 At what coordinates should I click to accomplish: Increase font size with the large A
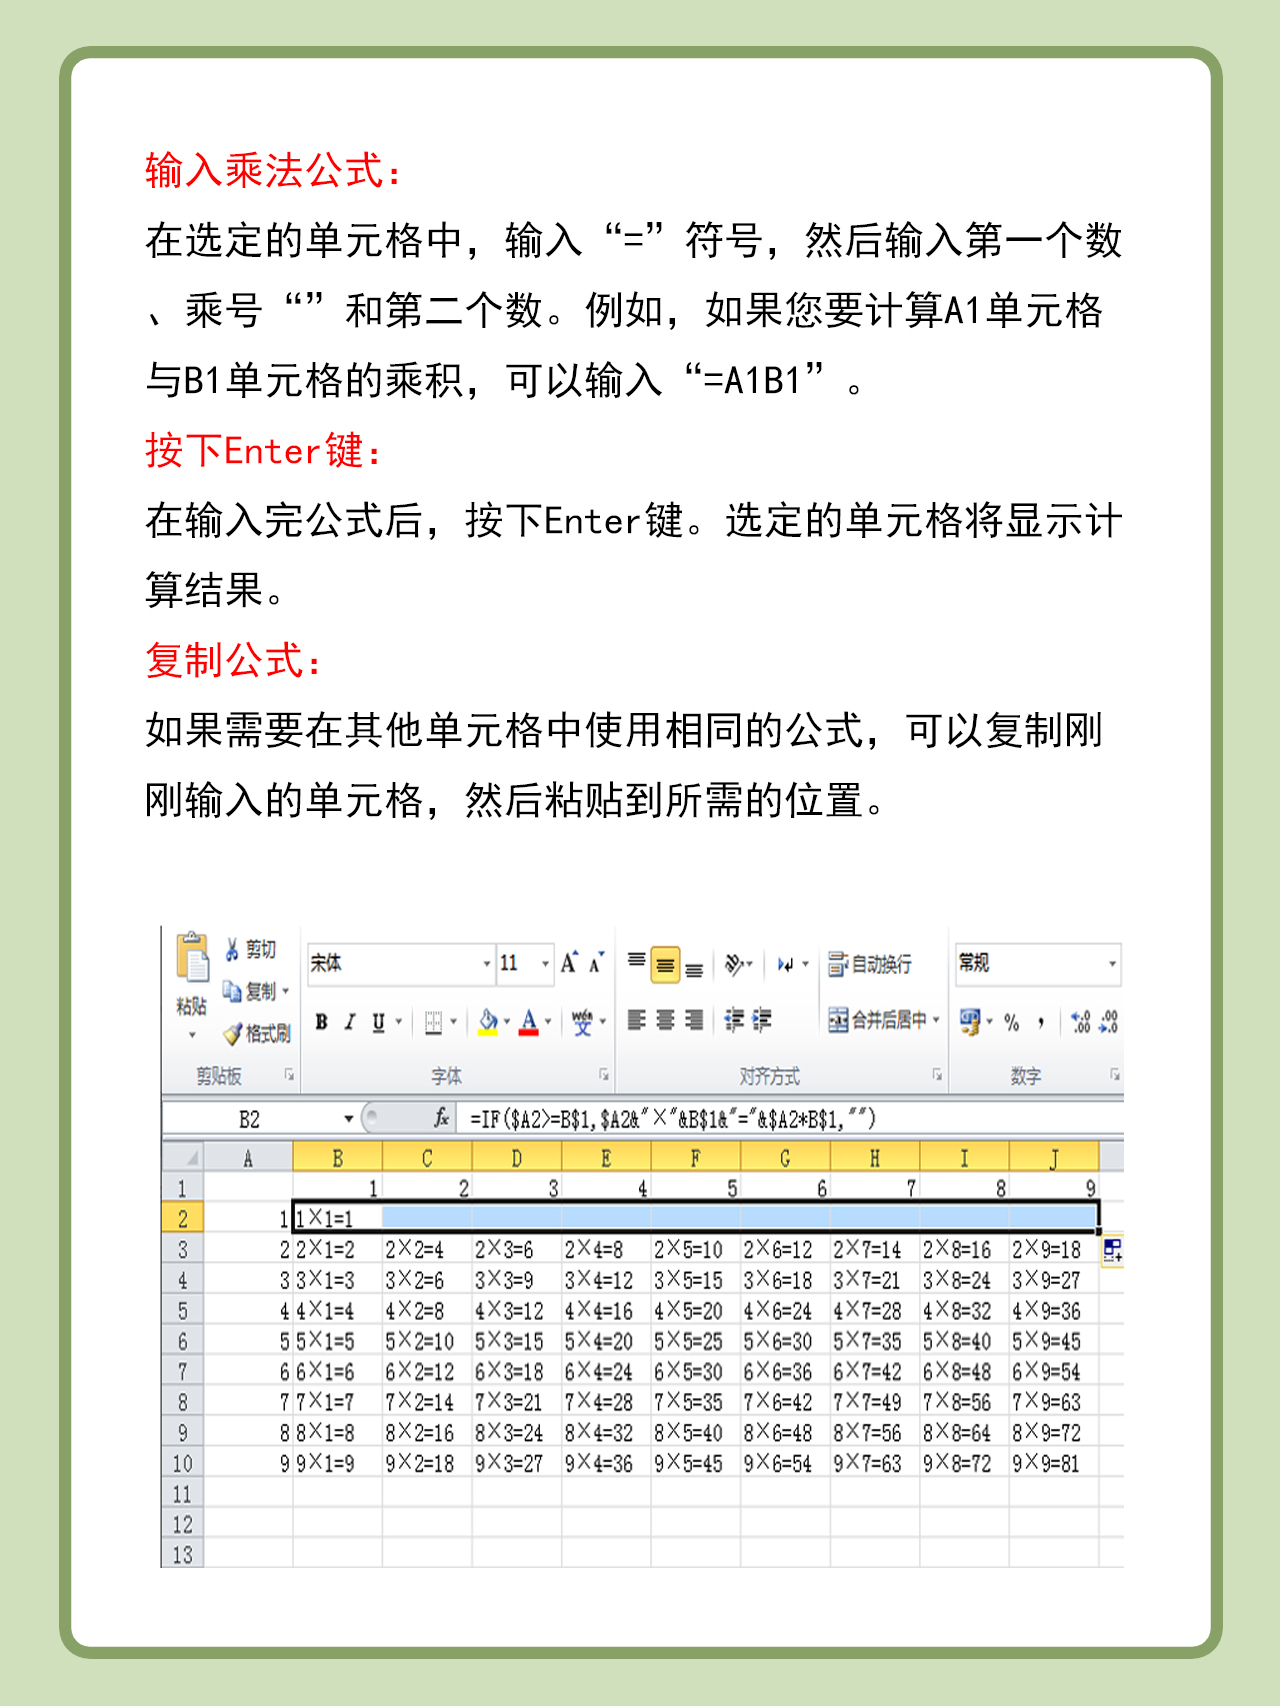(x=568, y=963)
